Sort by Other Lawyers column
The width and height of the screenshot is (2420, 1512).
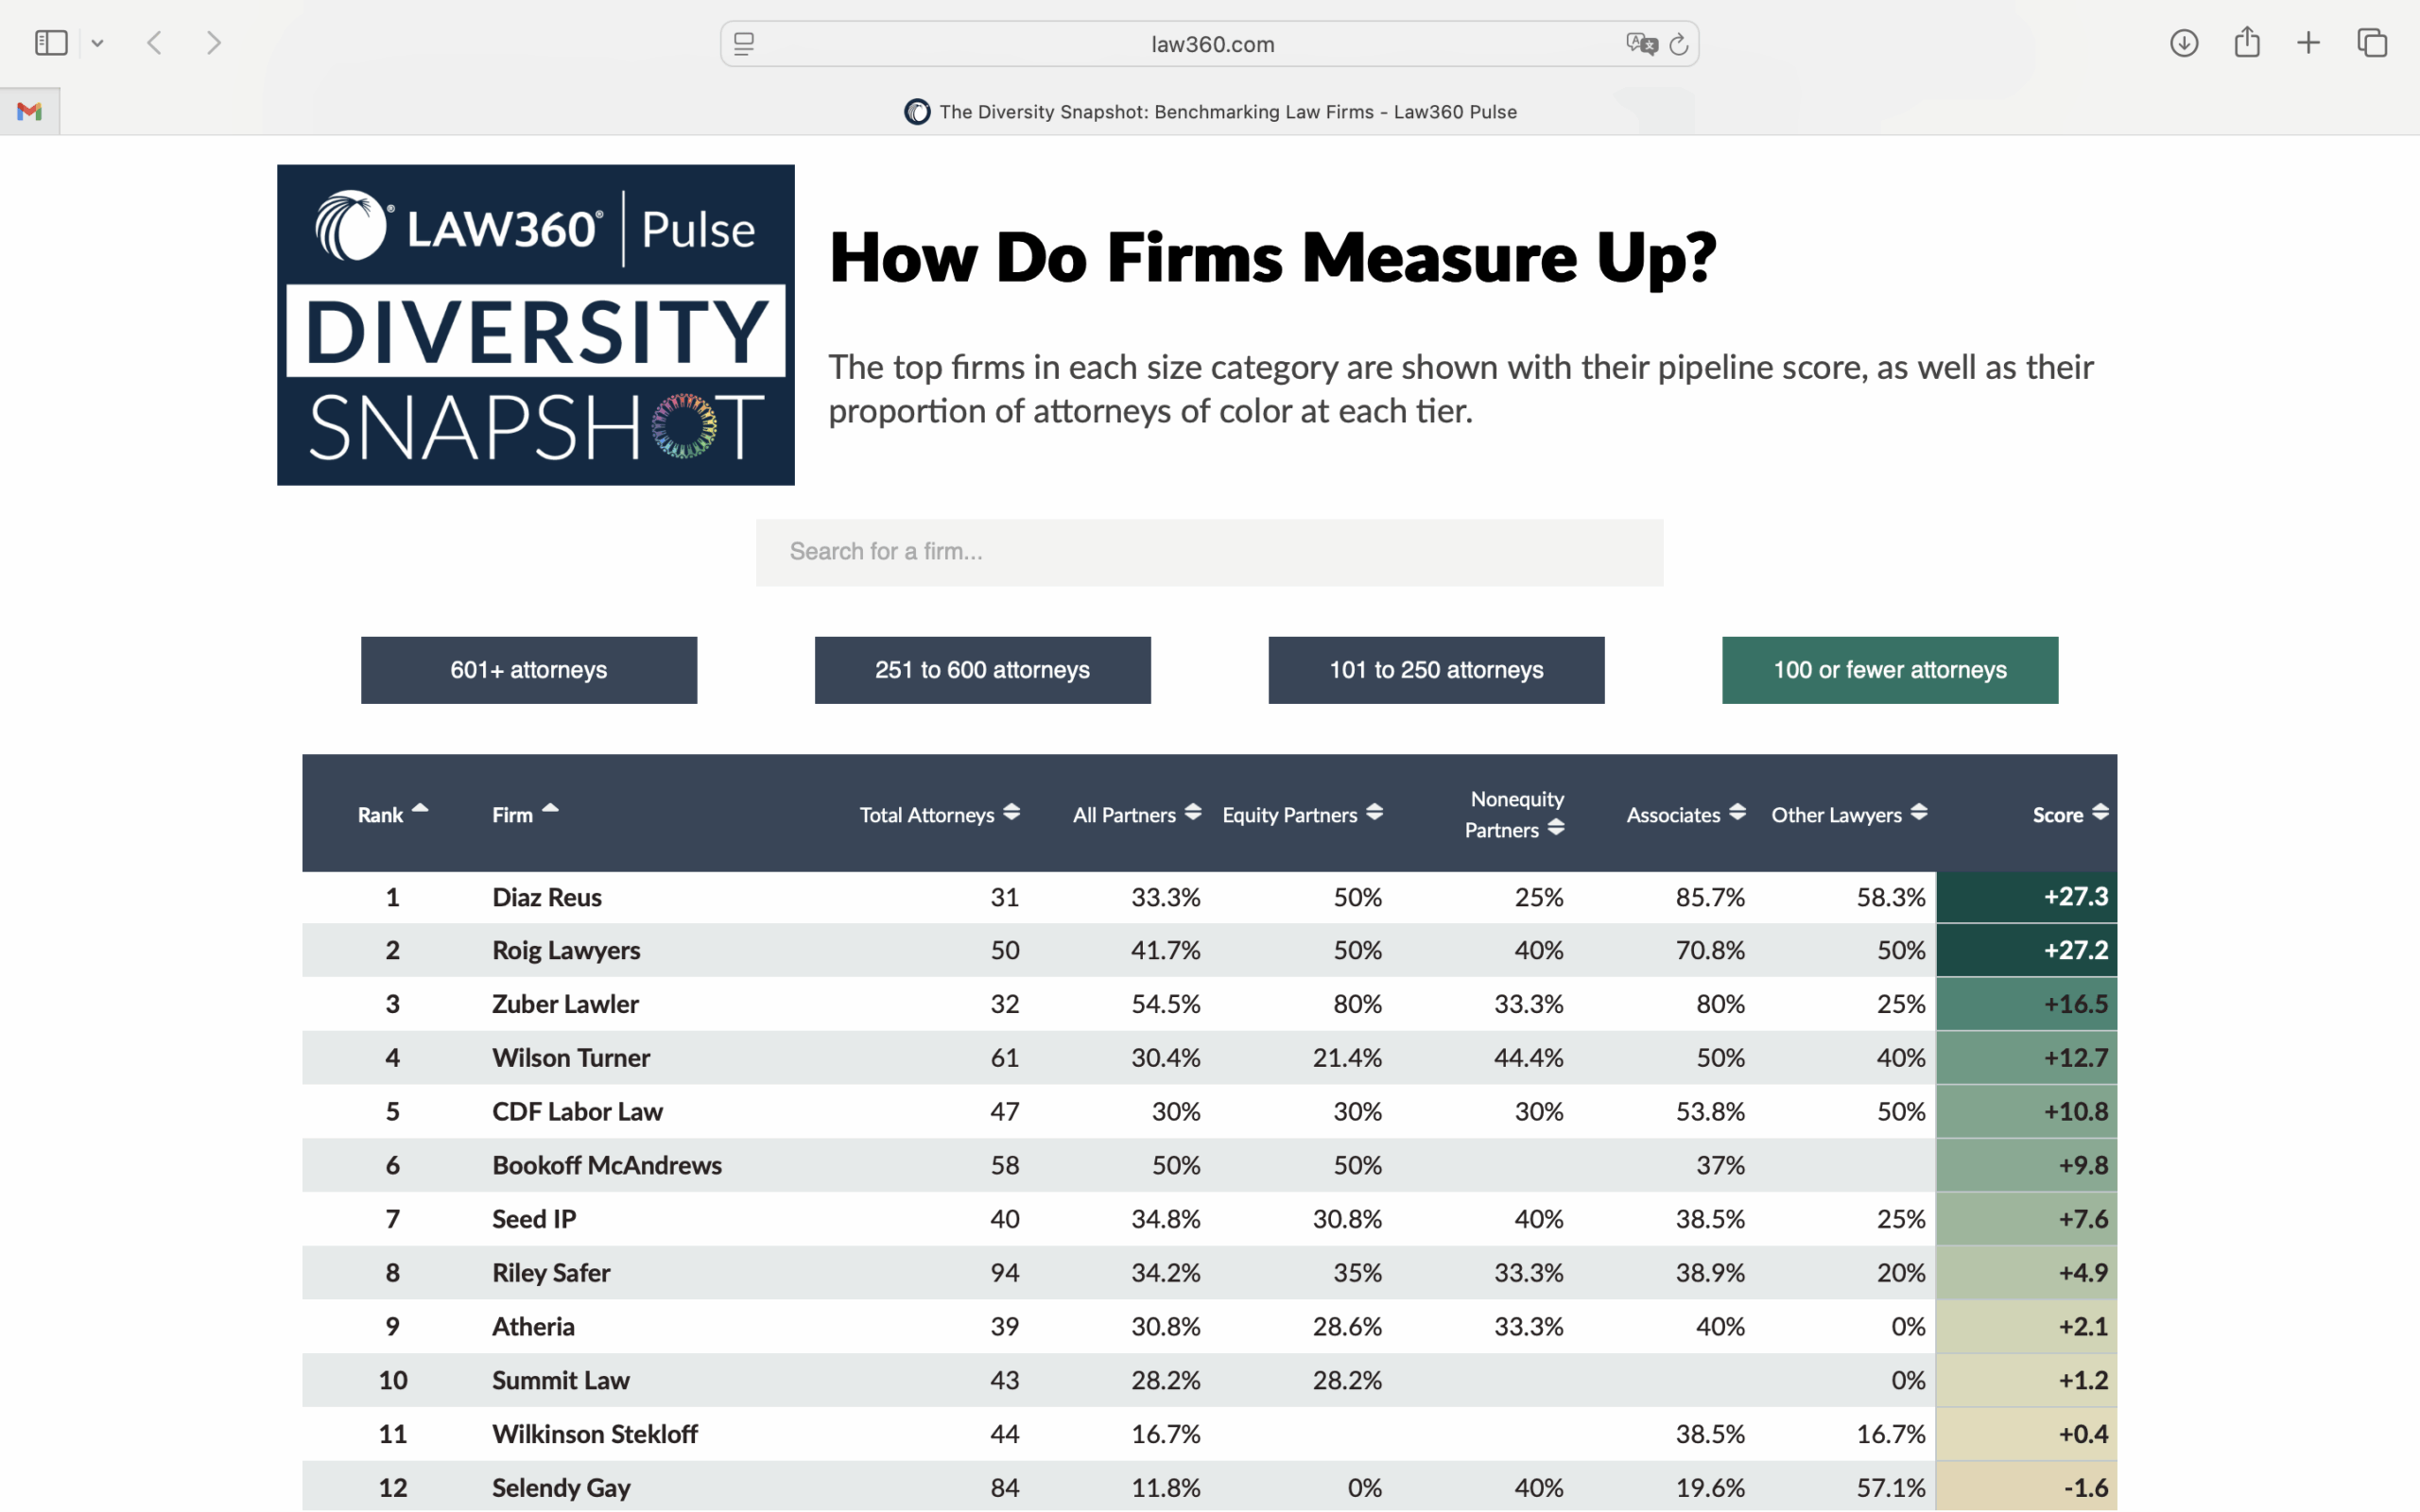tap(1849, 814)
